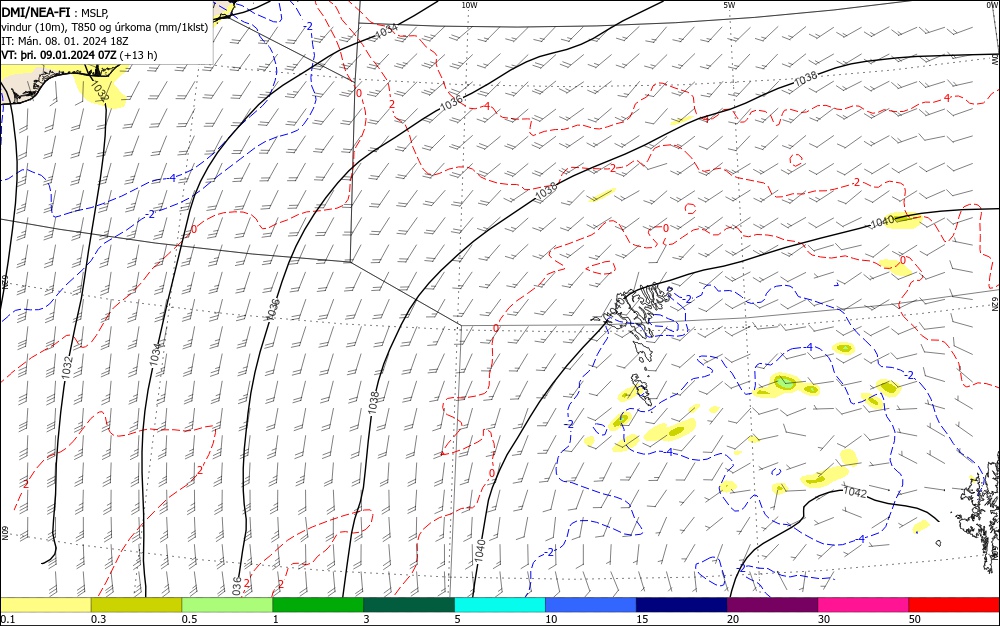Click legend value "15"
Screen dimensions: 1000x626
[642, 619]
